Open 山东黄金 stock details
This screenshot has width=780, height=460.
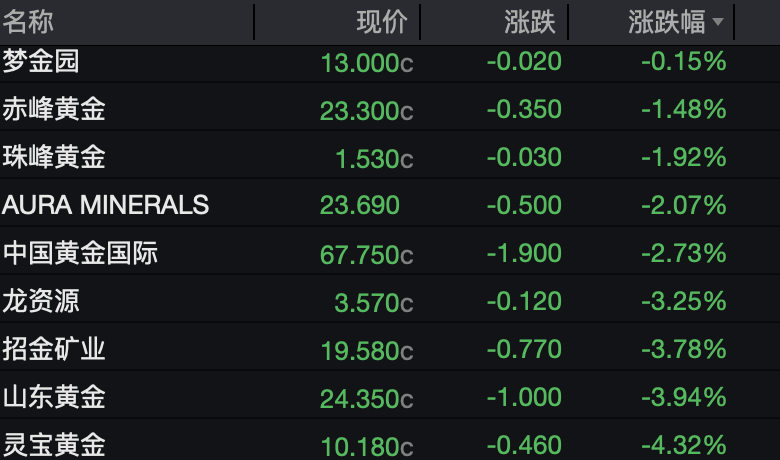54,397
